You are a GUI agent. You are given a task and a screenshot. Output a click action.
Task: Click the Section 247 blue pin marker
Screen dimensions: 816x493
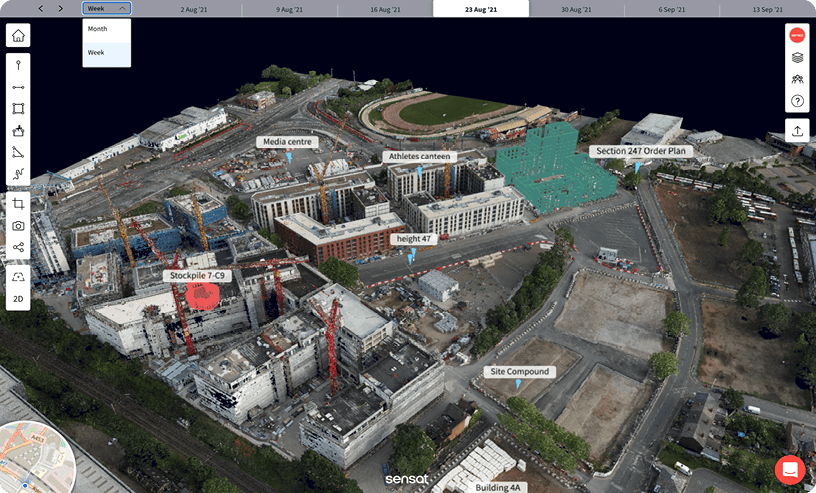[x=637, y=168]
